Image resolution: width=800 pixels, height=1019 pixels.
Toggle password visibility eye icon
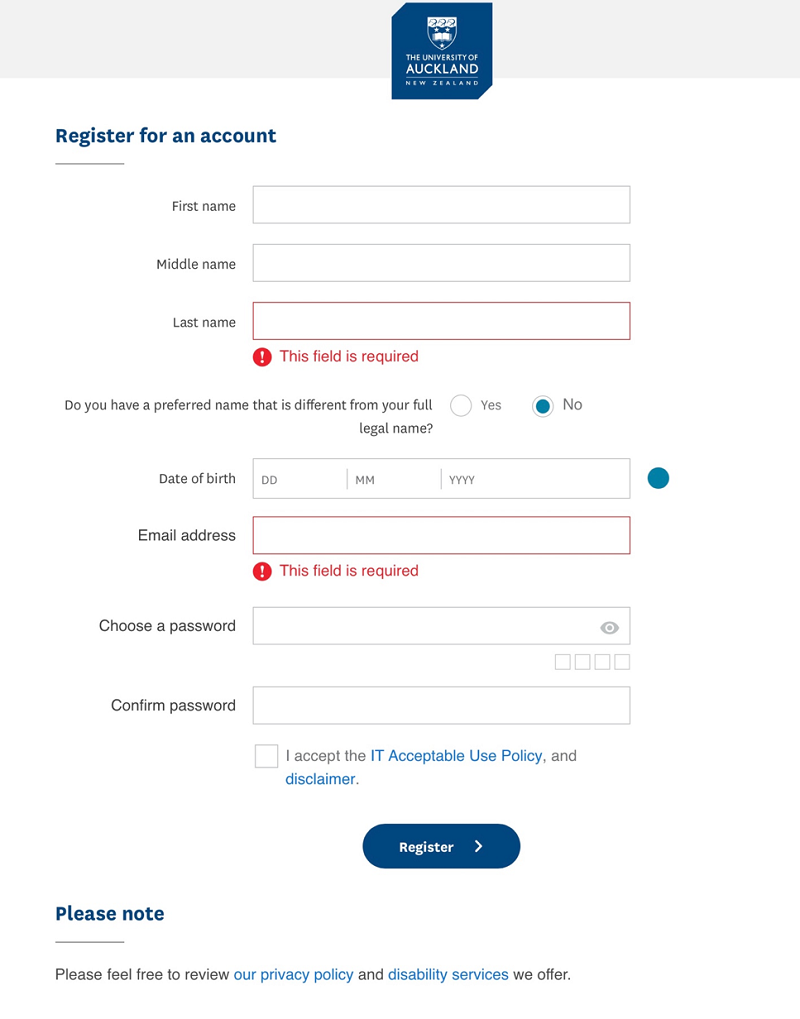[x=609, y=628]
